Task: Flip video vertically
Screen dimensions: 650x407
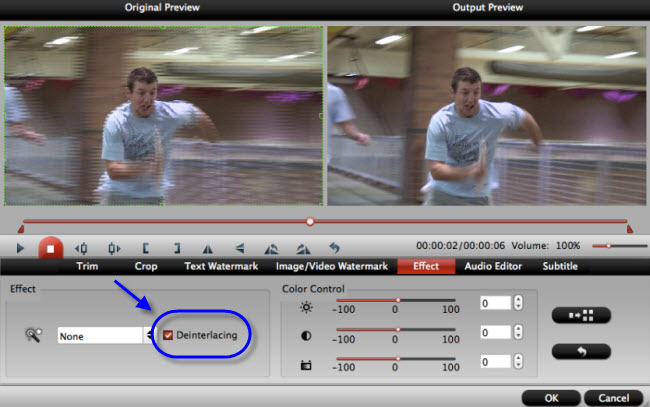Action: point(240,248)
